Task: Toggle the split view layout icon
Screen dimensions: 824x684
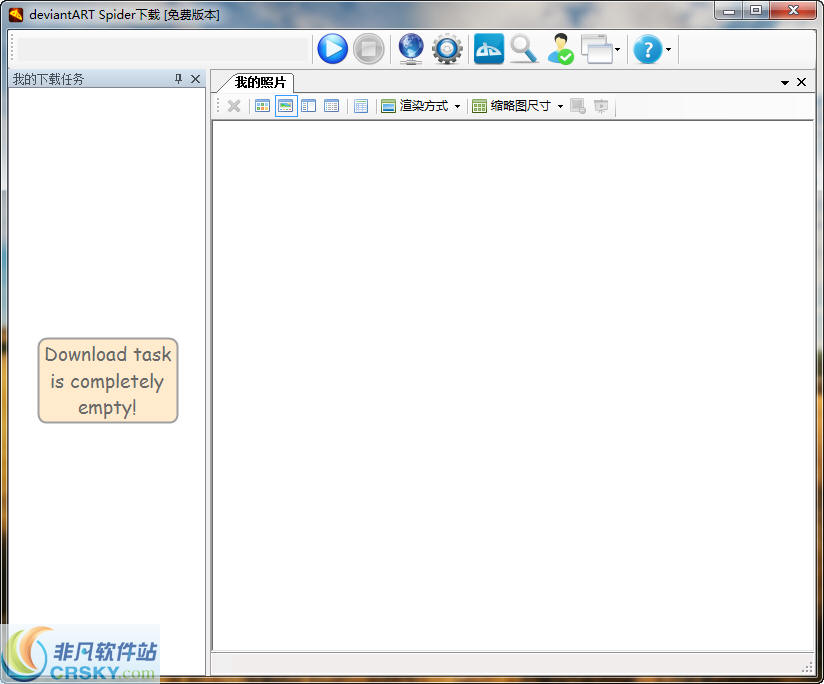Action: point(309,105)
